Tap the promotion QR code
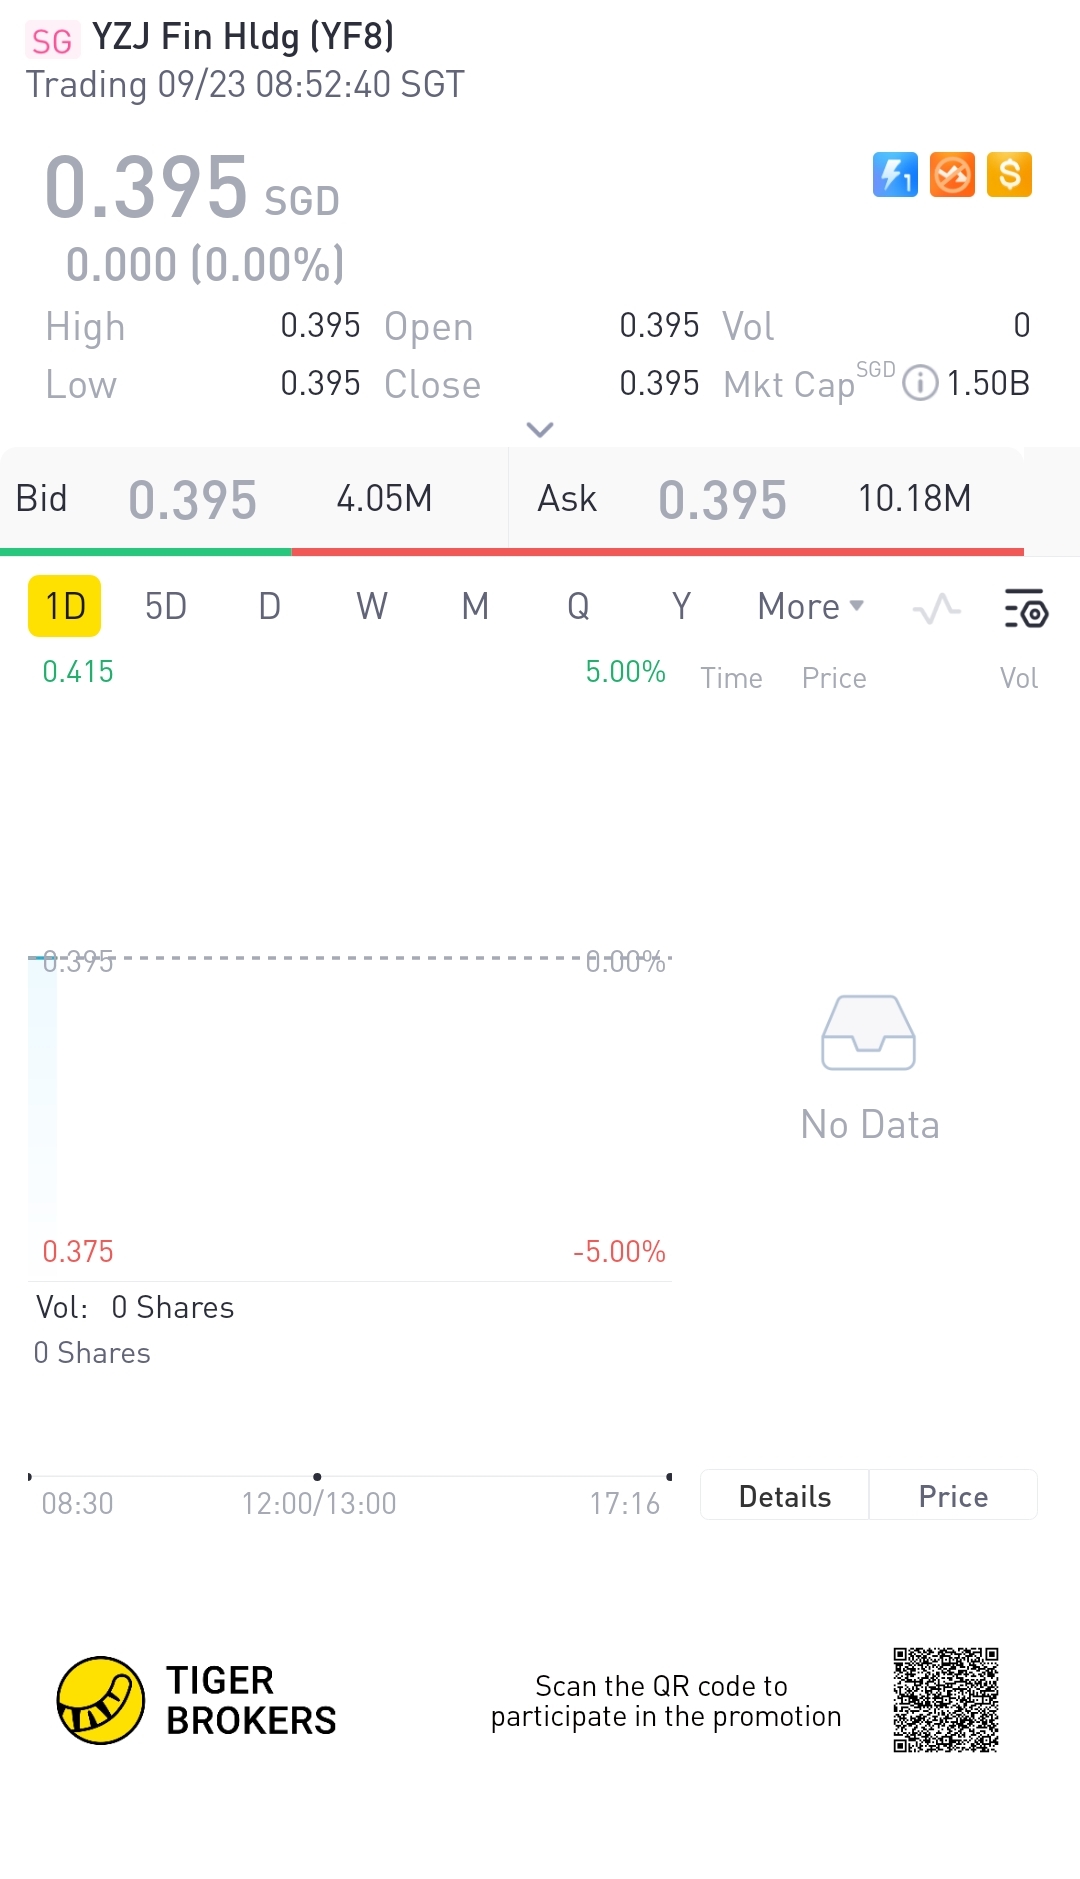 click(x=945, y=1700)
